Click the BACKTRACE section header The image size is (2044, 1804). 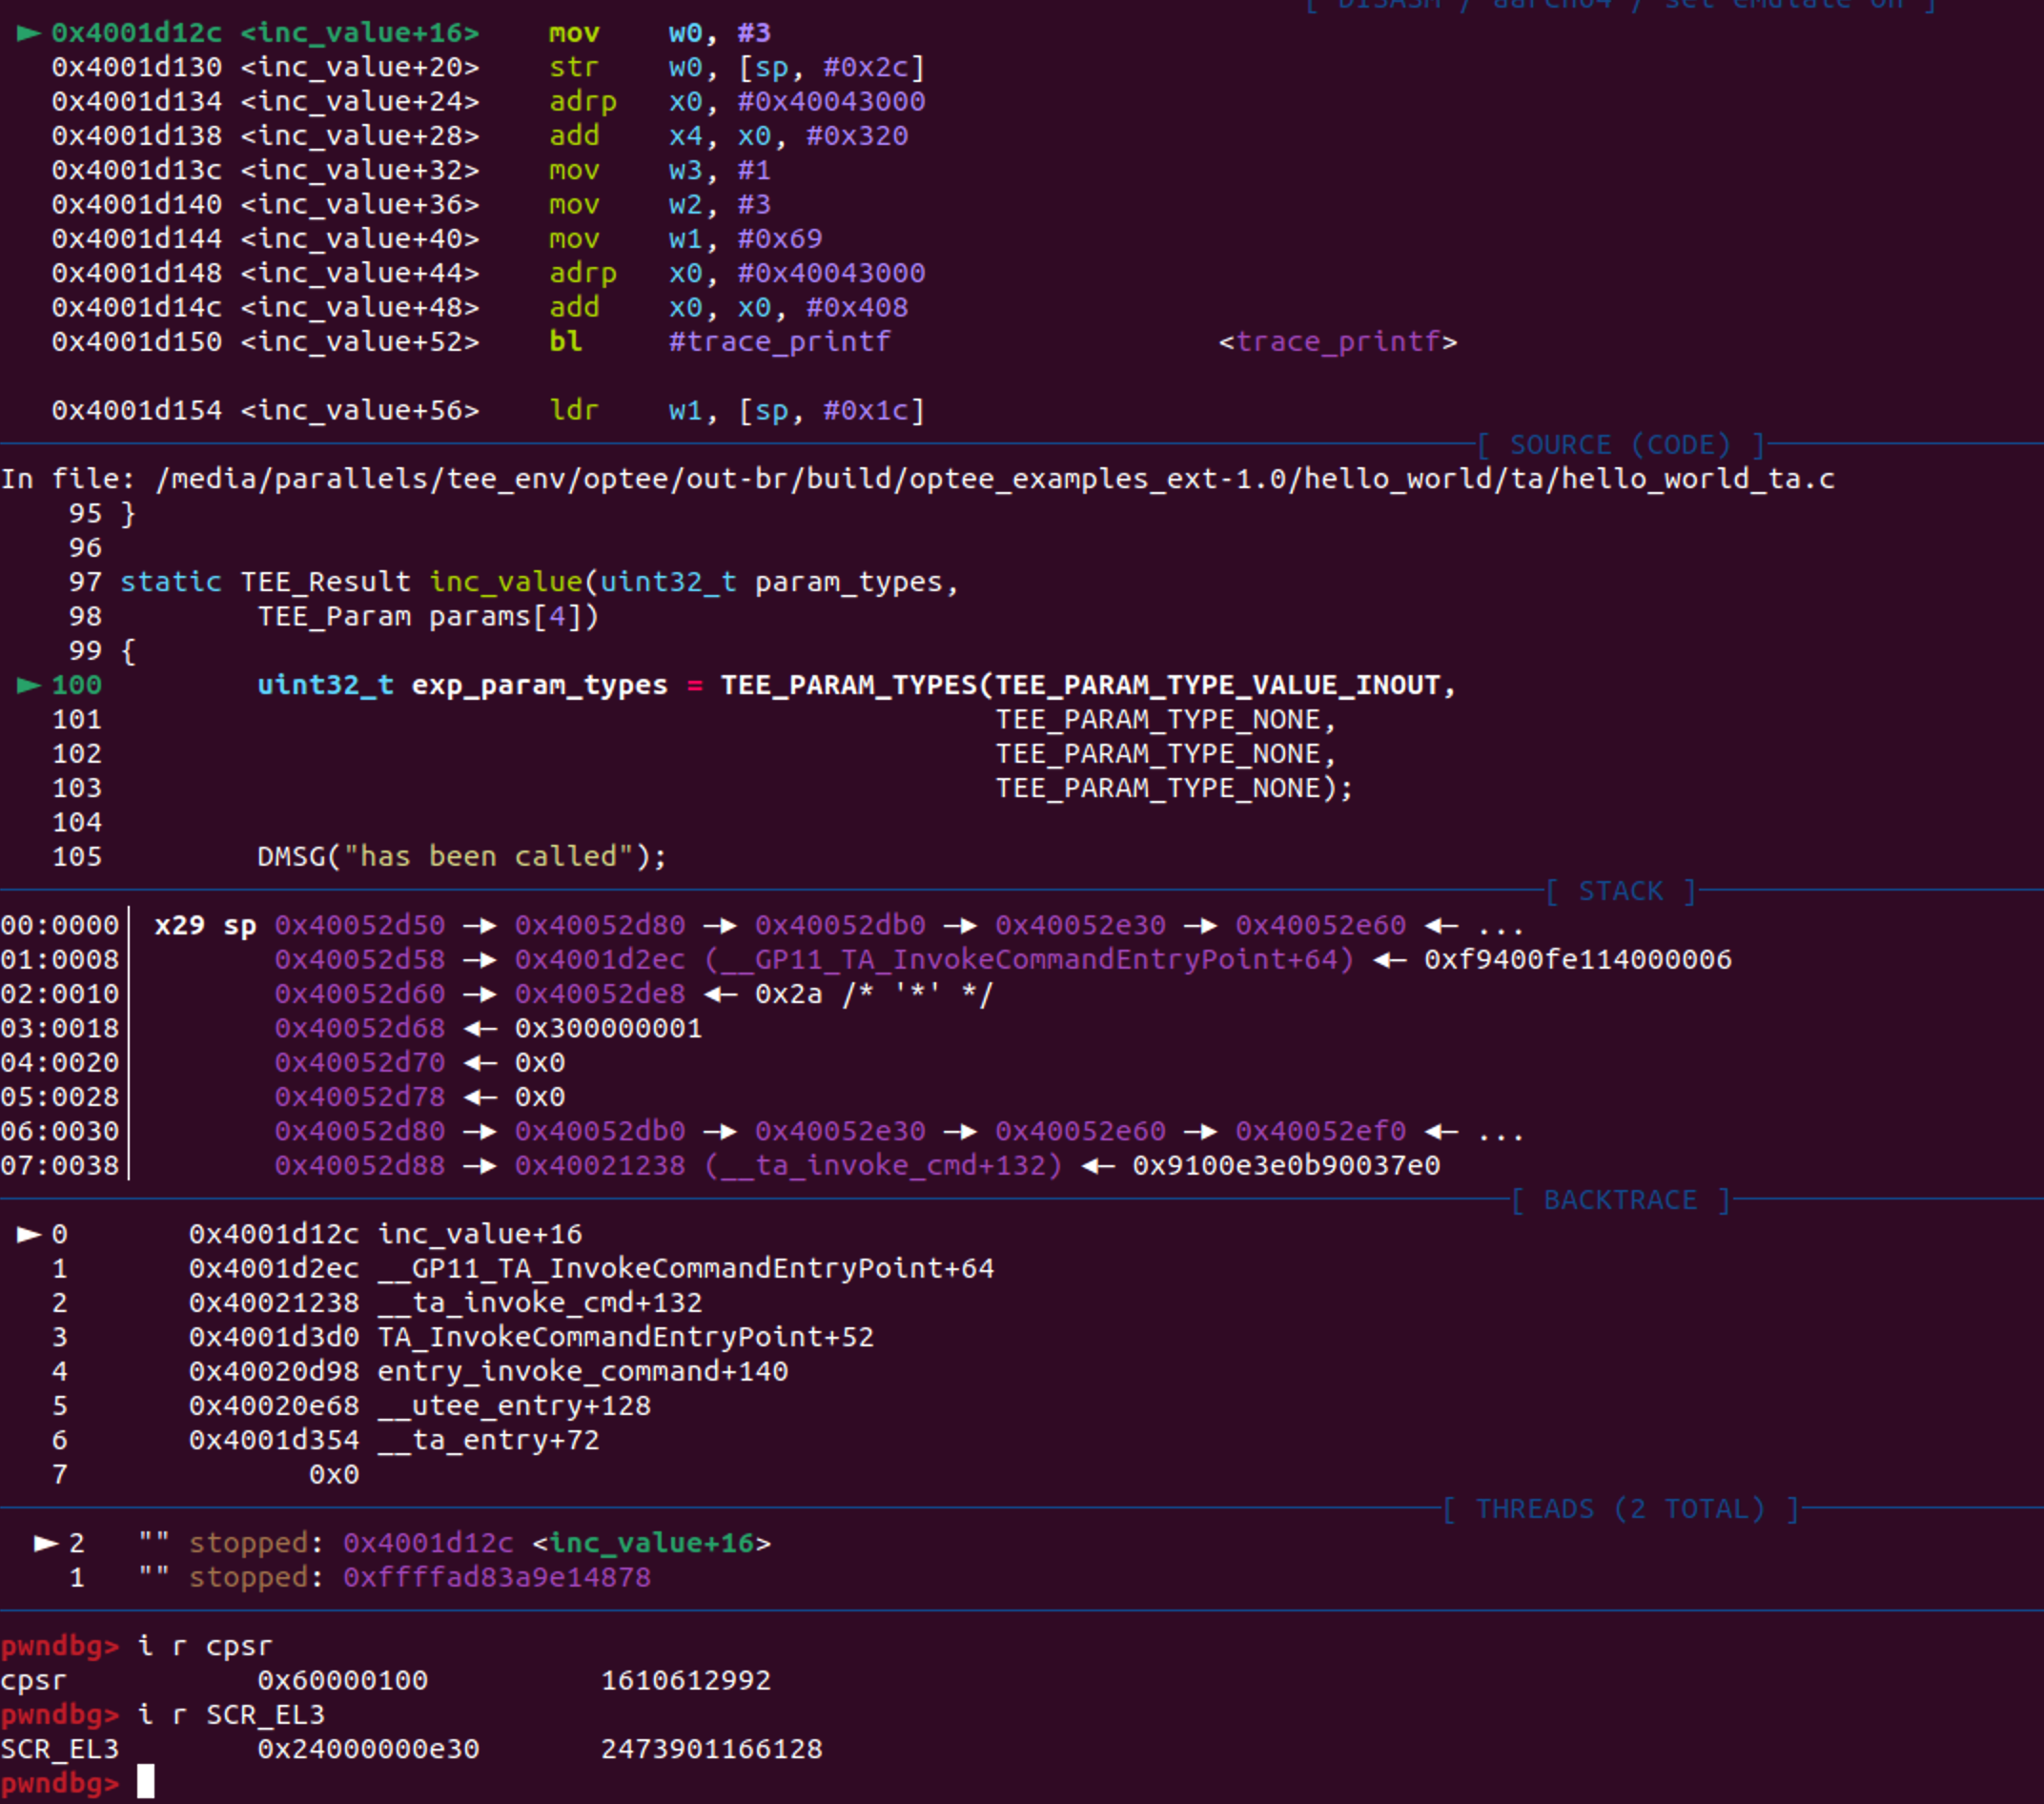[1620, 1199]
